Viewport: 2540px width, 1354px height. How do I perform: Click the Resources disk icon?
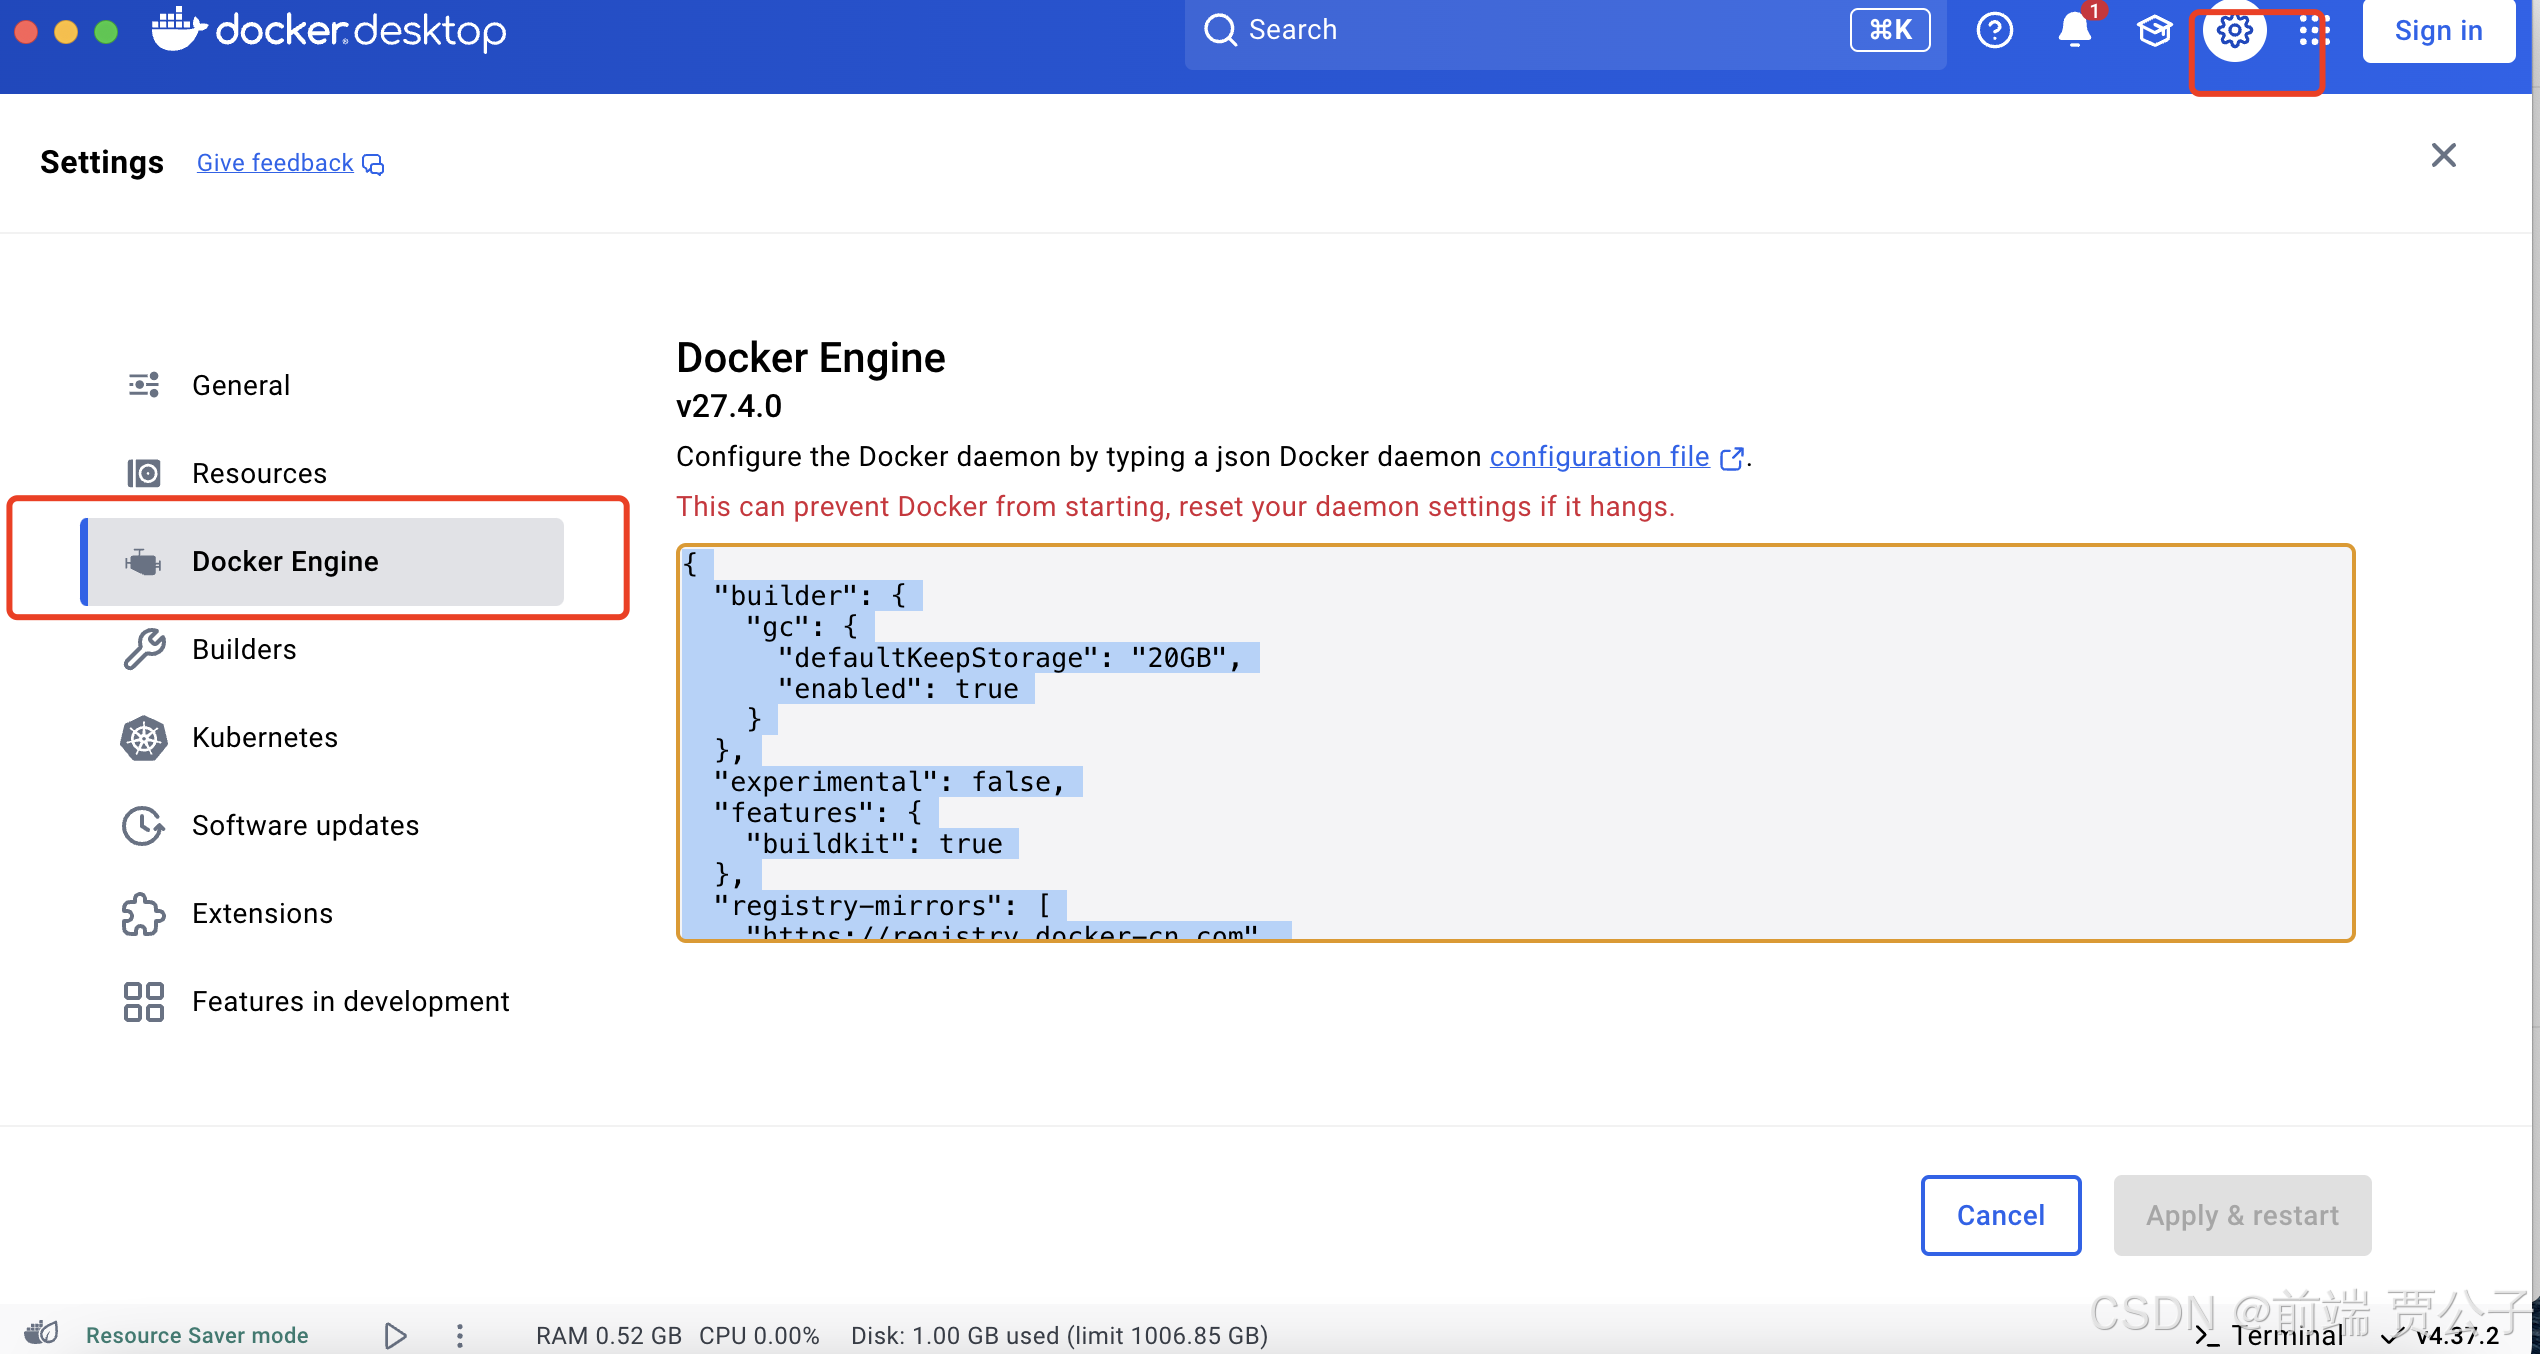click(x=144, y=473)
